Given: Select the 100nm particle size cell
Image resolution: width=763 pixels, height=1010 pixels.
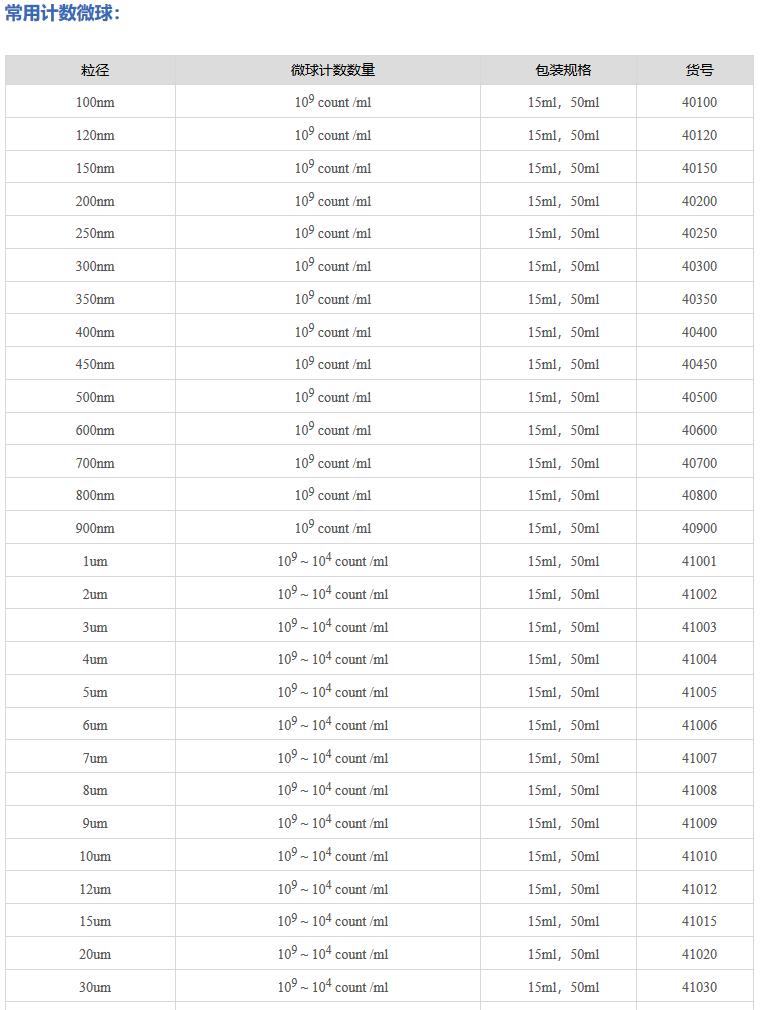Looking at the screenshot, I should (x=95, y=102).
